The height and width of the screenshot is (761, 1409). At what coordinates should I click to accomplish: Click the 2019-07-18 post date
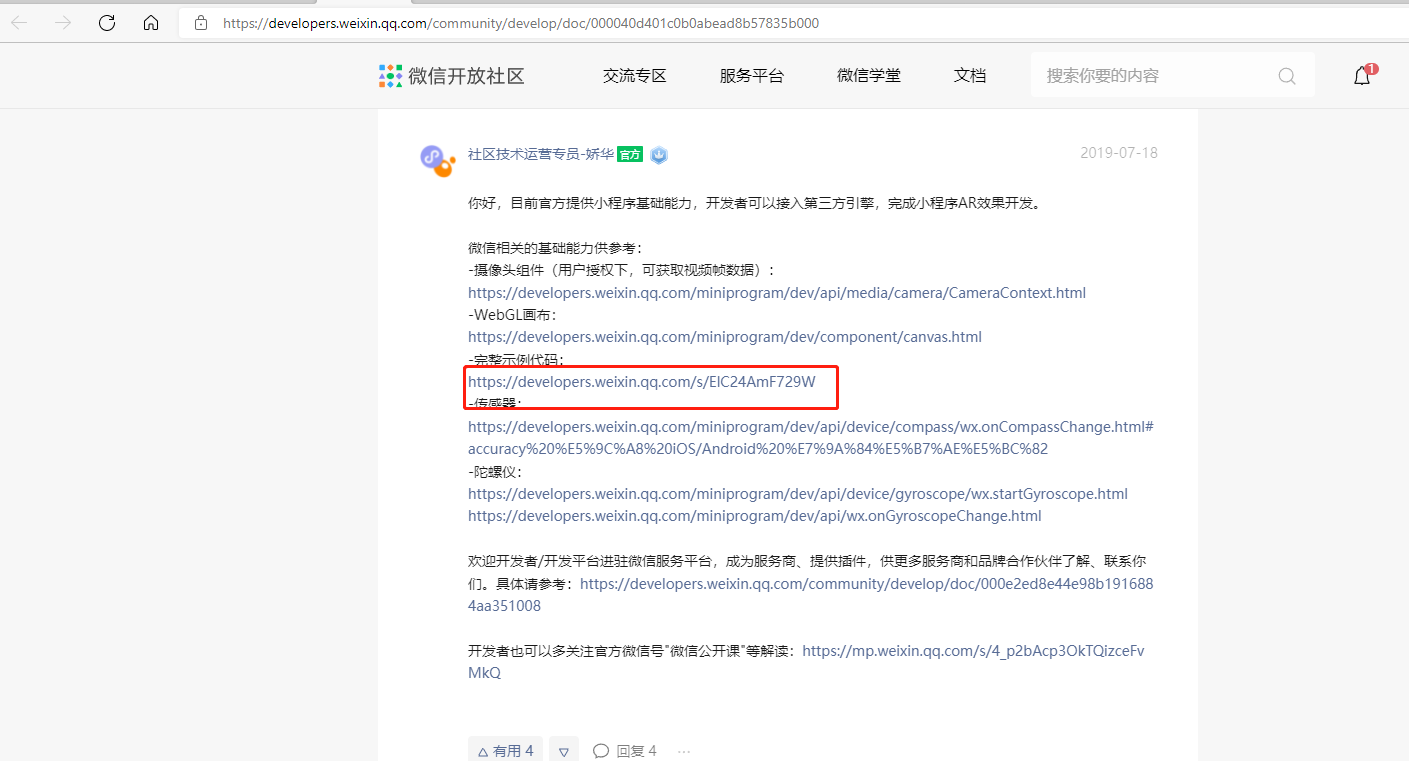click(x=1119, y=153)
